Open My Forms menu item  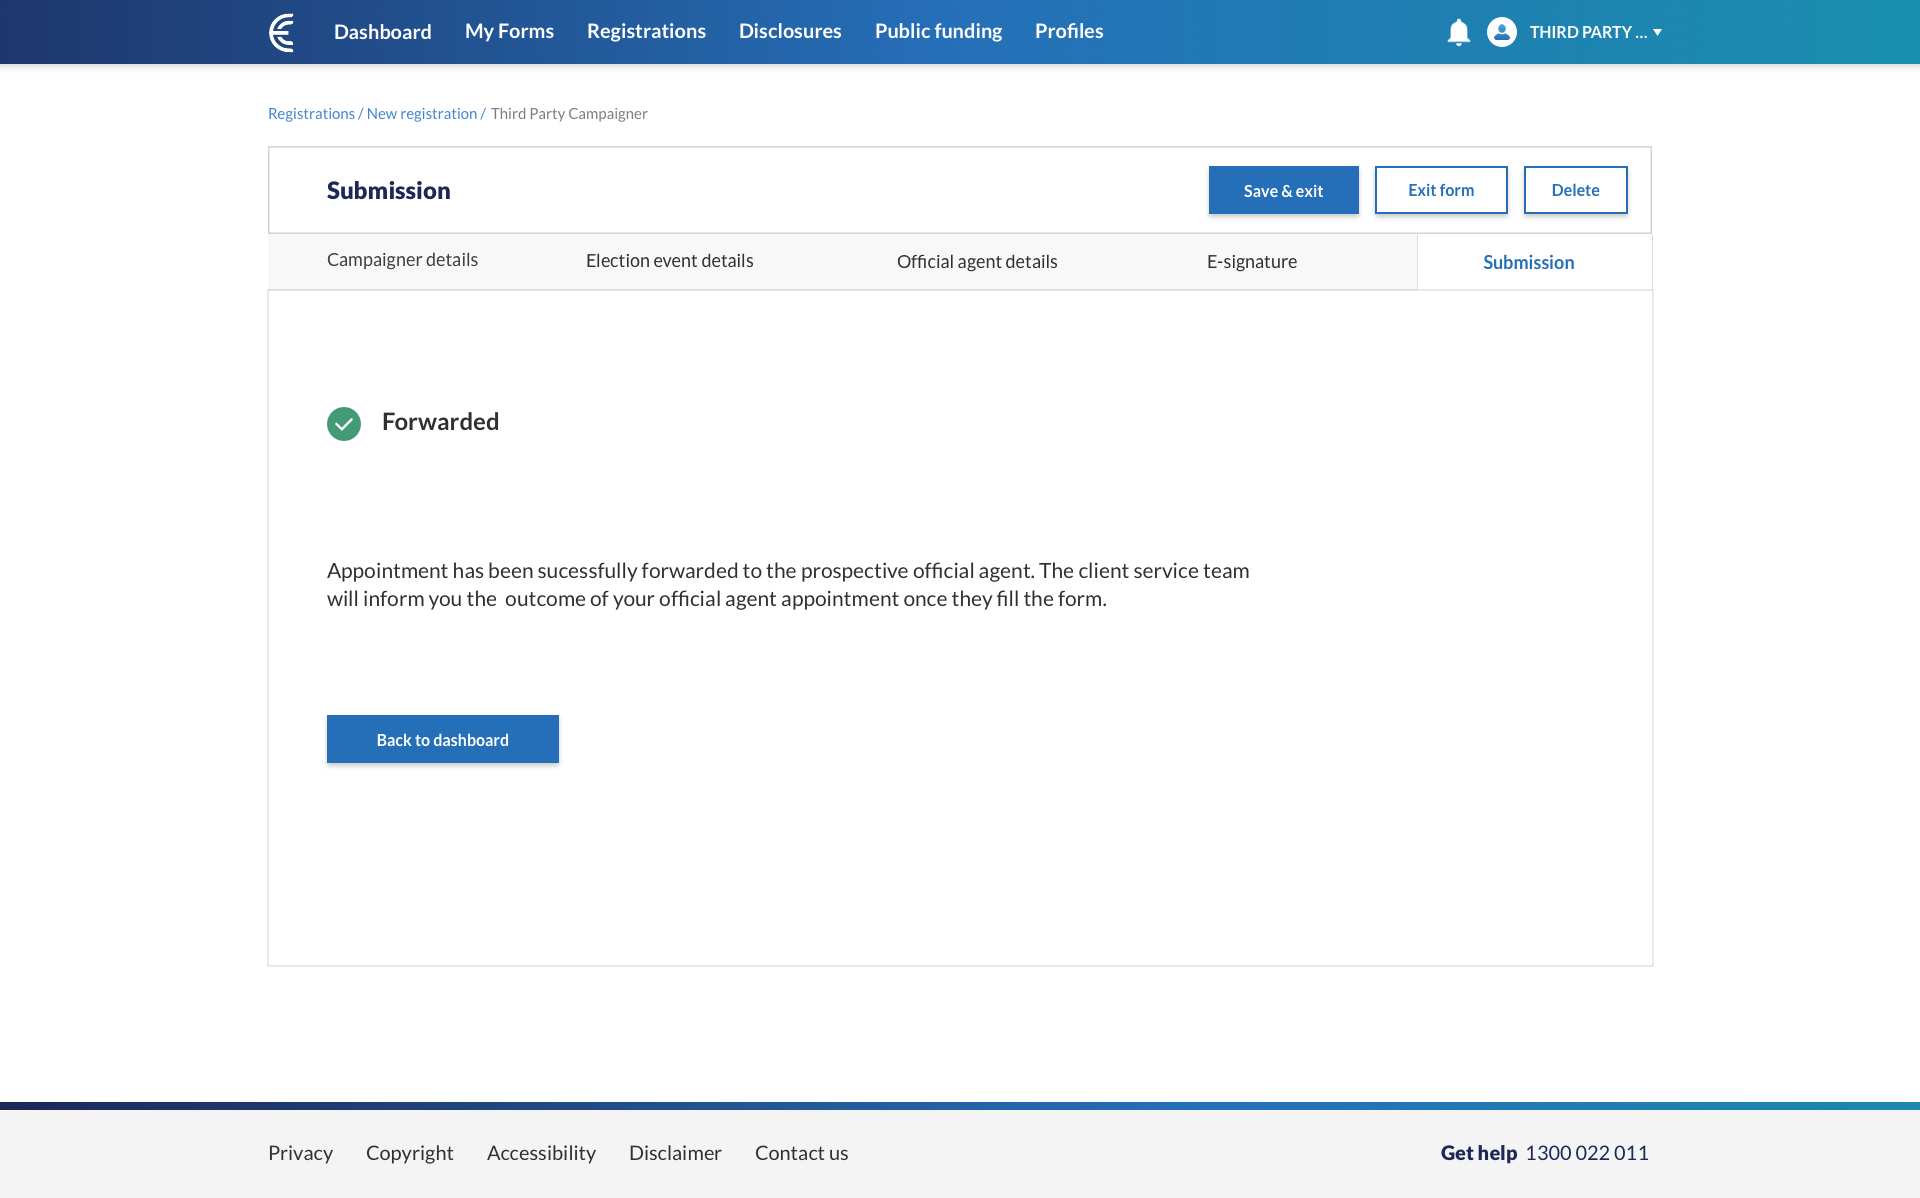pos(509,31)
